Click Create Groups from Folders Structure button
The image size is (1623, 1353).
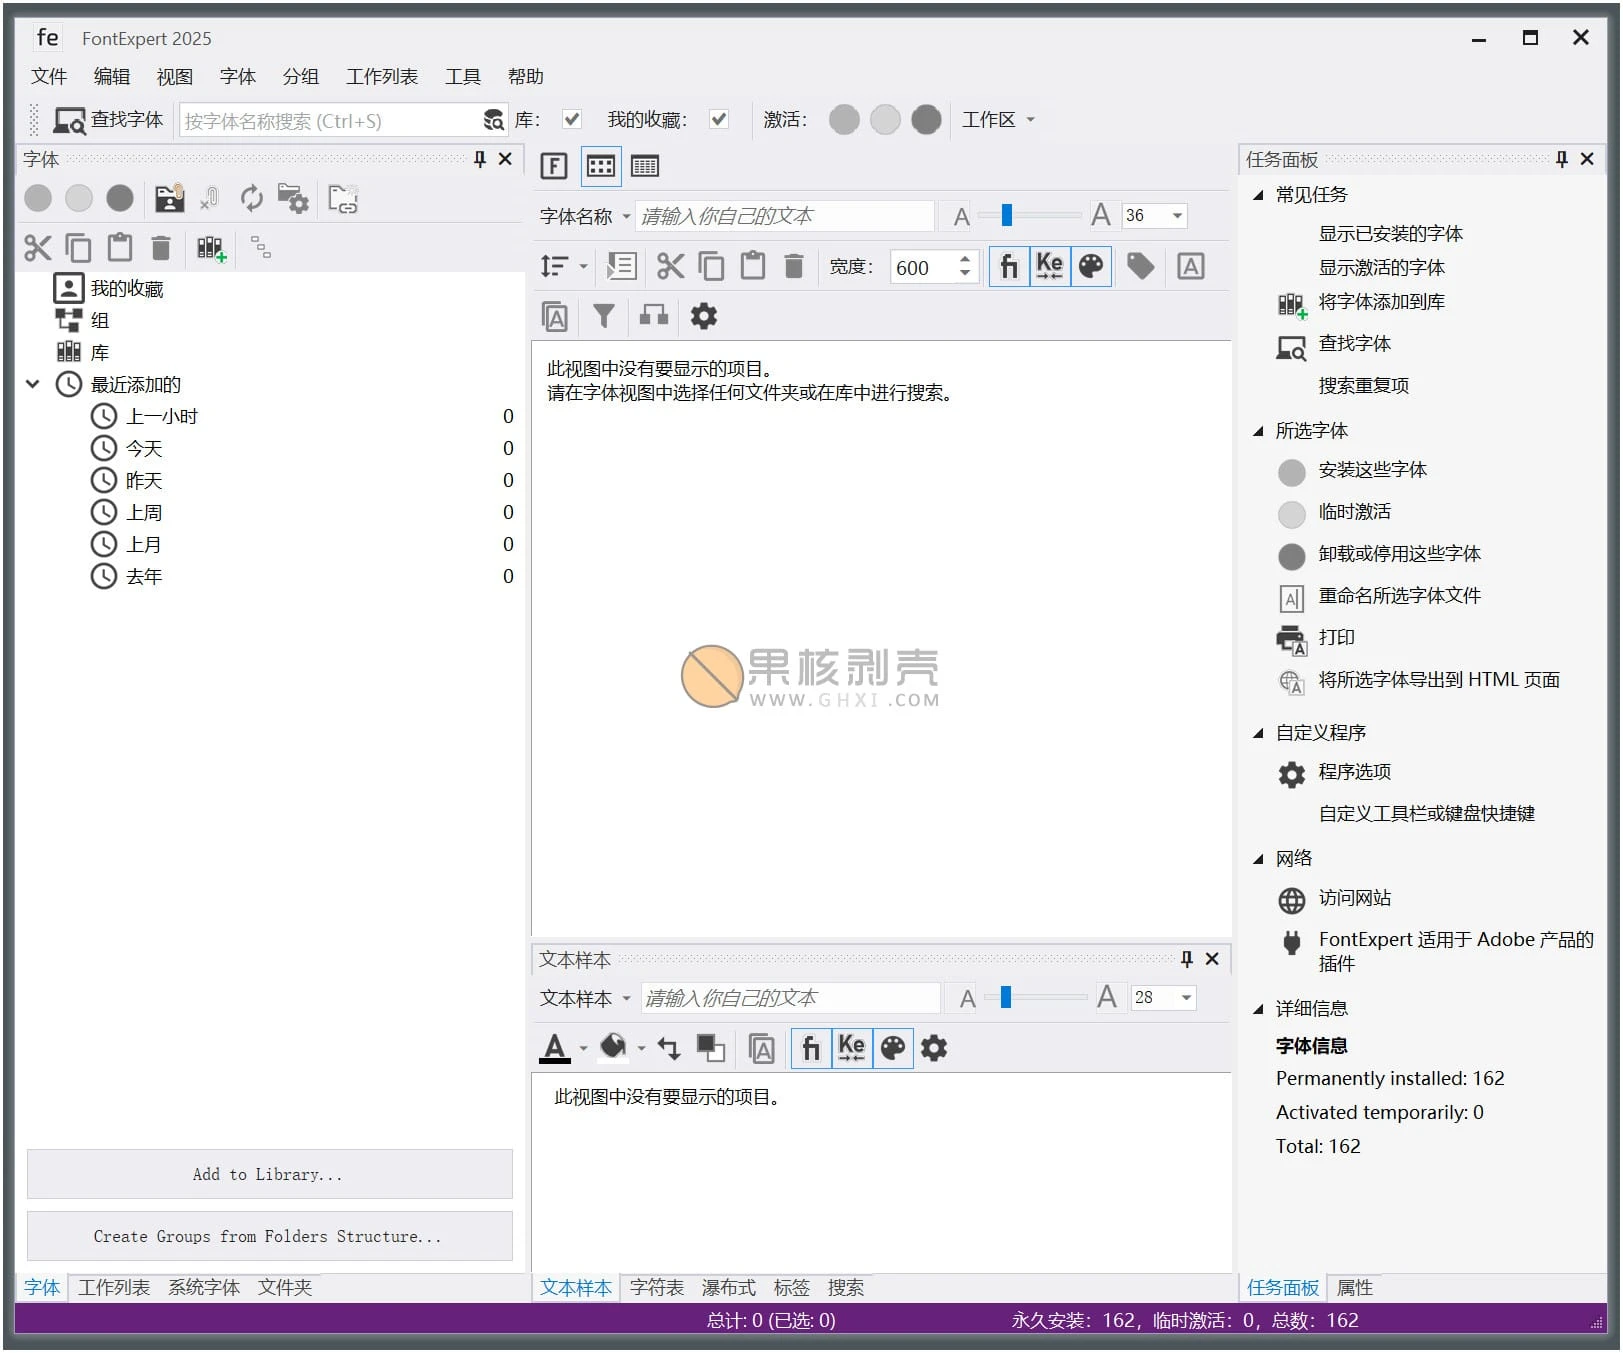(x=269, y=1236)
